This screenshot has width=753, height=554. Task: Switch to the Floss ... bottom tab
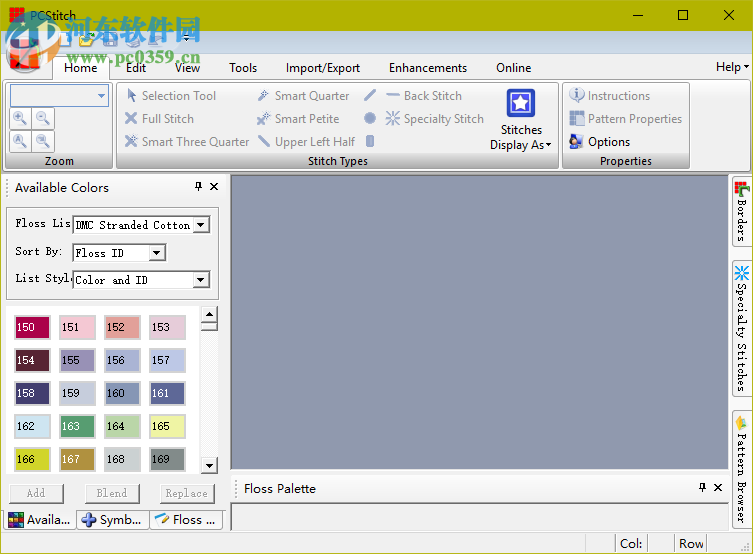click(x=186, y=519)
